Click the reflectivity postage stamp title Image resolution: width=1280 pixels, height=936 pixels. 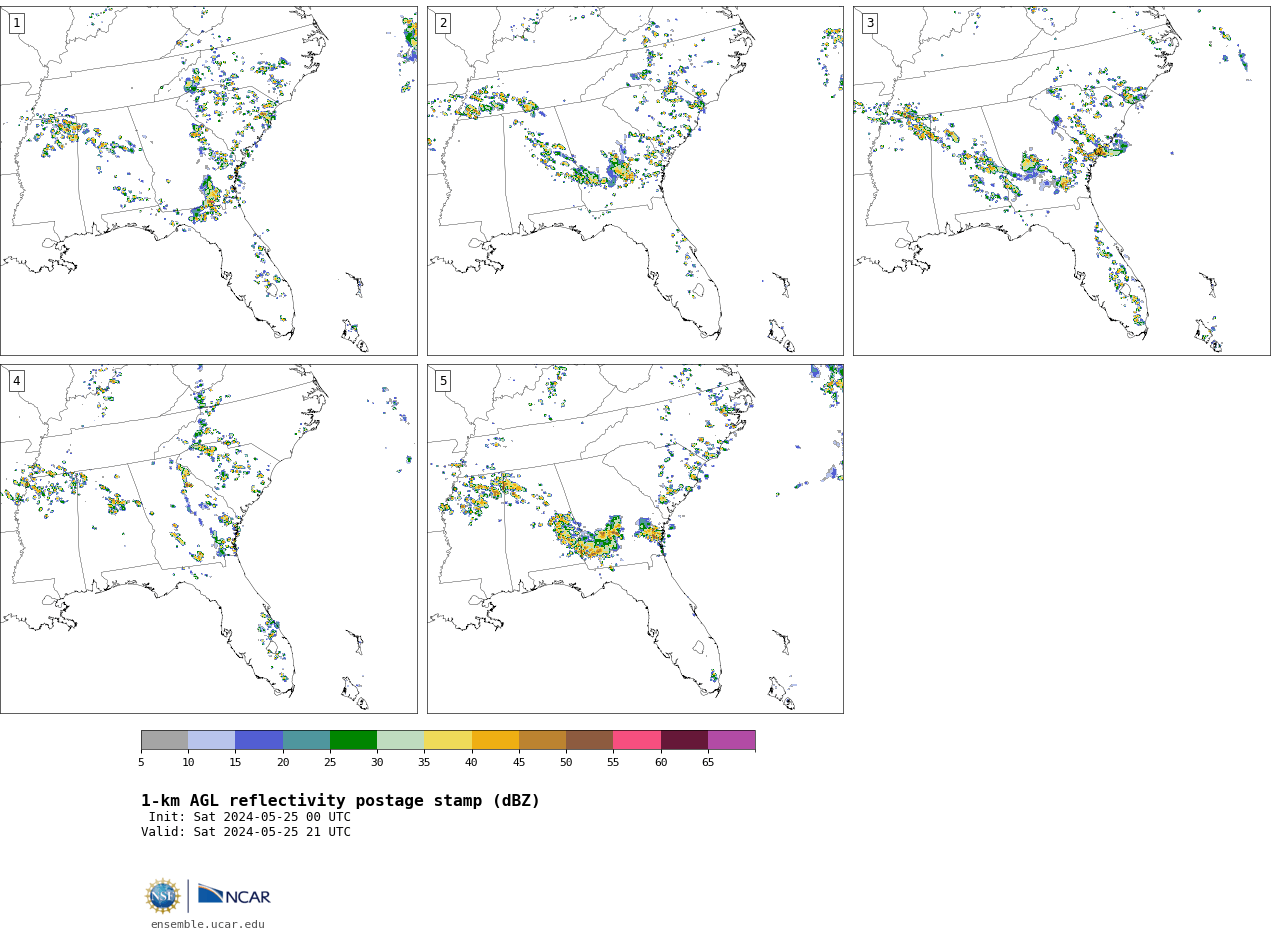pos(340,801)
